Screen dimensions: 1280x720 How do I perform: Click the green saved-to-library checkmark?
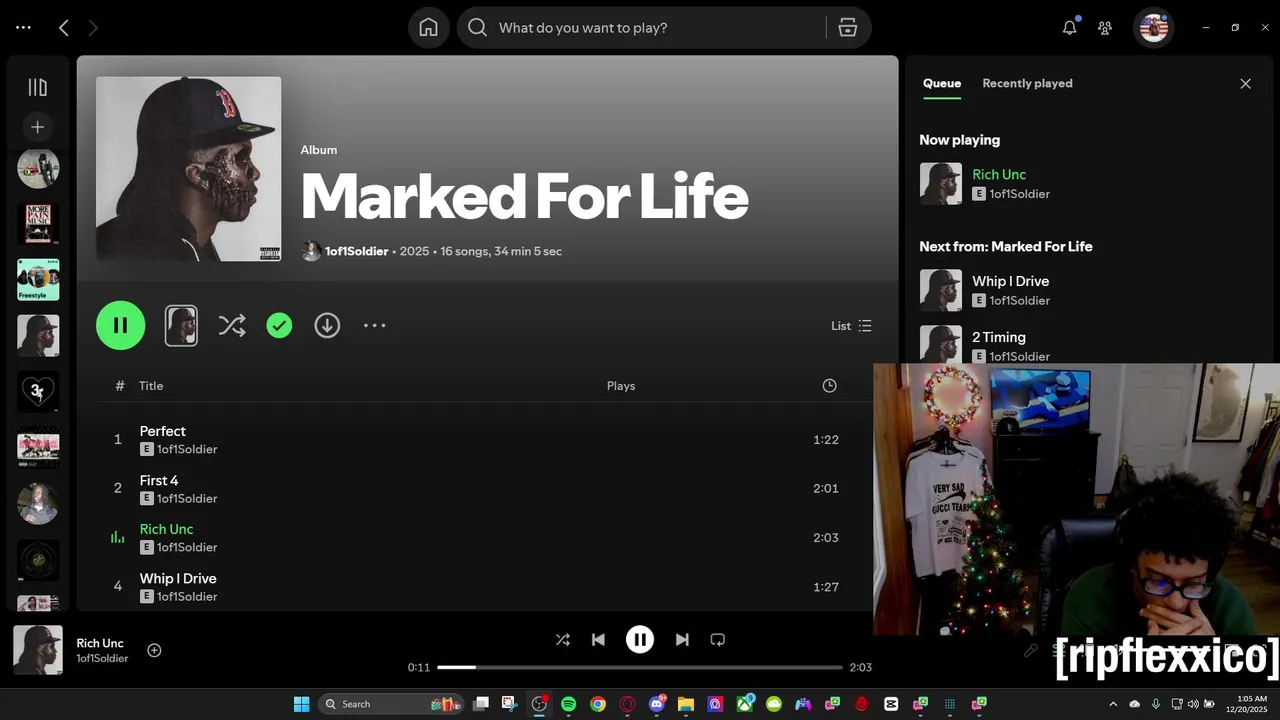(279, 325)
